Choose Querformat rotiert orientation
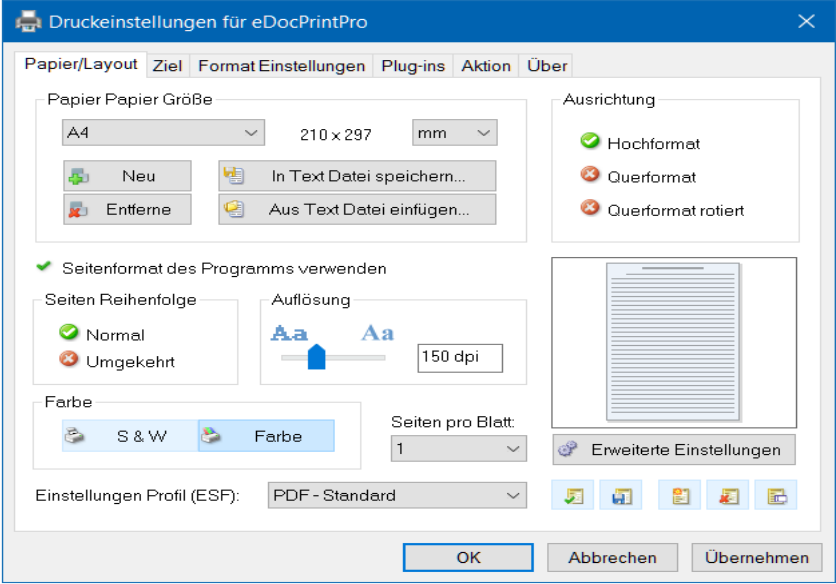 [662, 210]
